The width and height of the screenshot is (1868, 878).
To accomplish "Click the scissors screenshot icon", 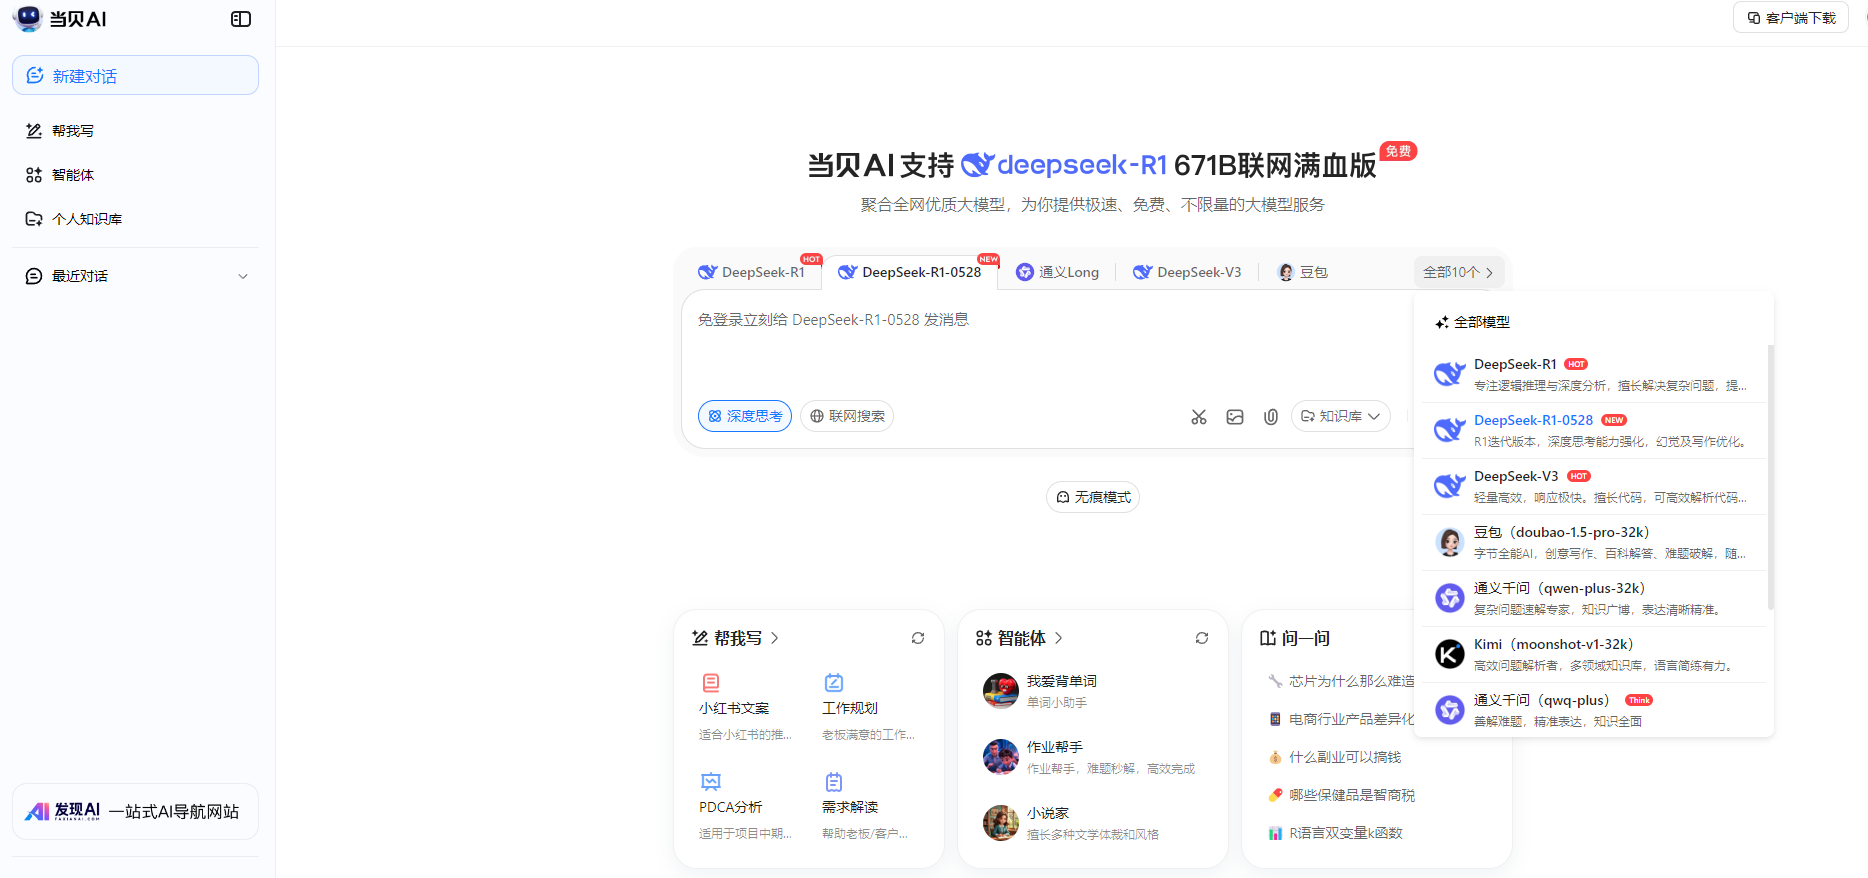I will 1199,417.
